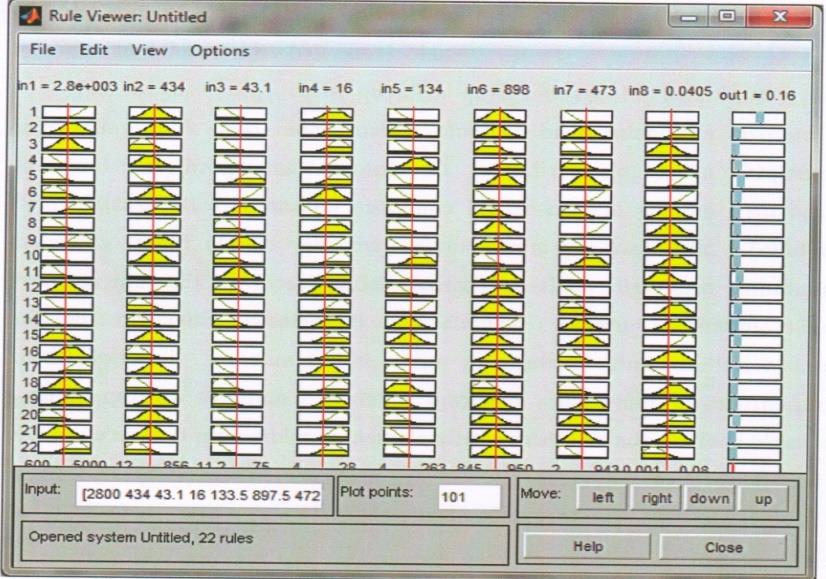Click the Move left button
This screenshot has height=579, width=826.
tap(602, 498)
